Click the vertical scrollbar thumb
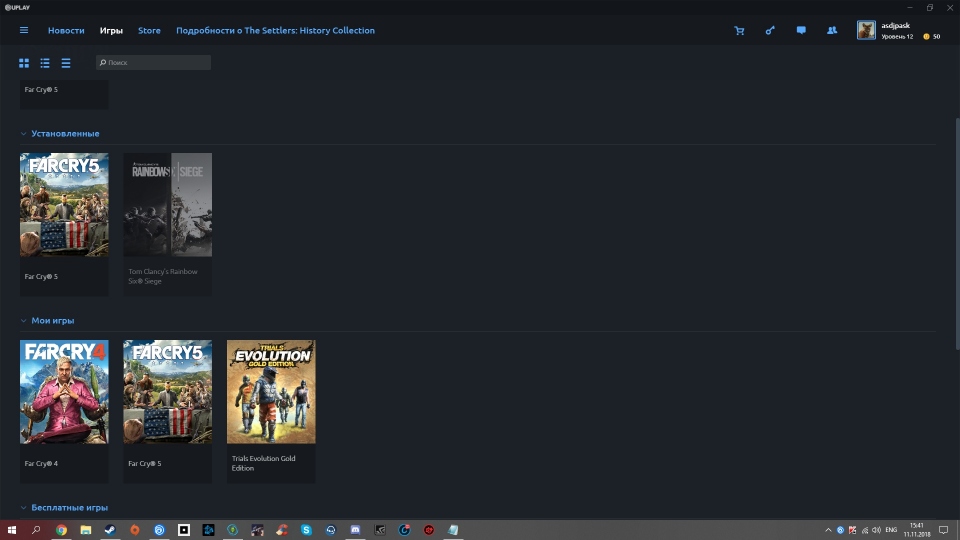The height and width of the screenshot is (540, 960). click(x=957, y=234)
